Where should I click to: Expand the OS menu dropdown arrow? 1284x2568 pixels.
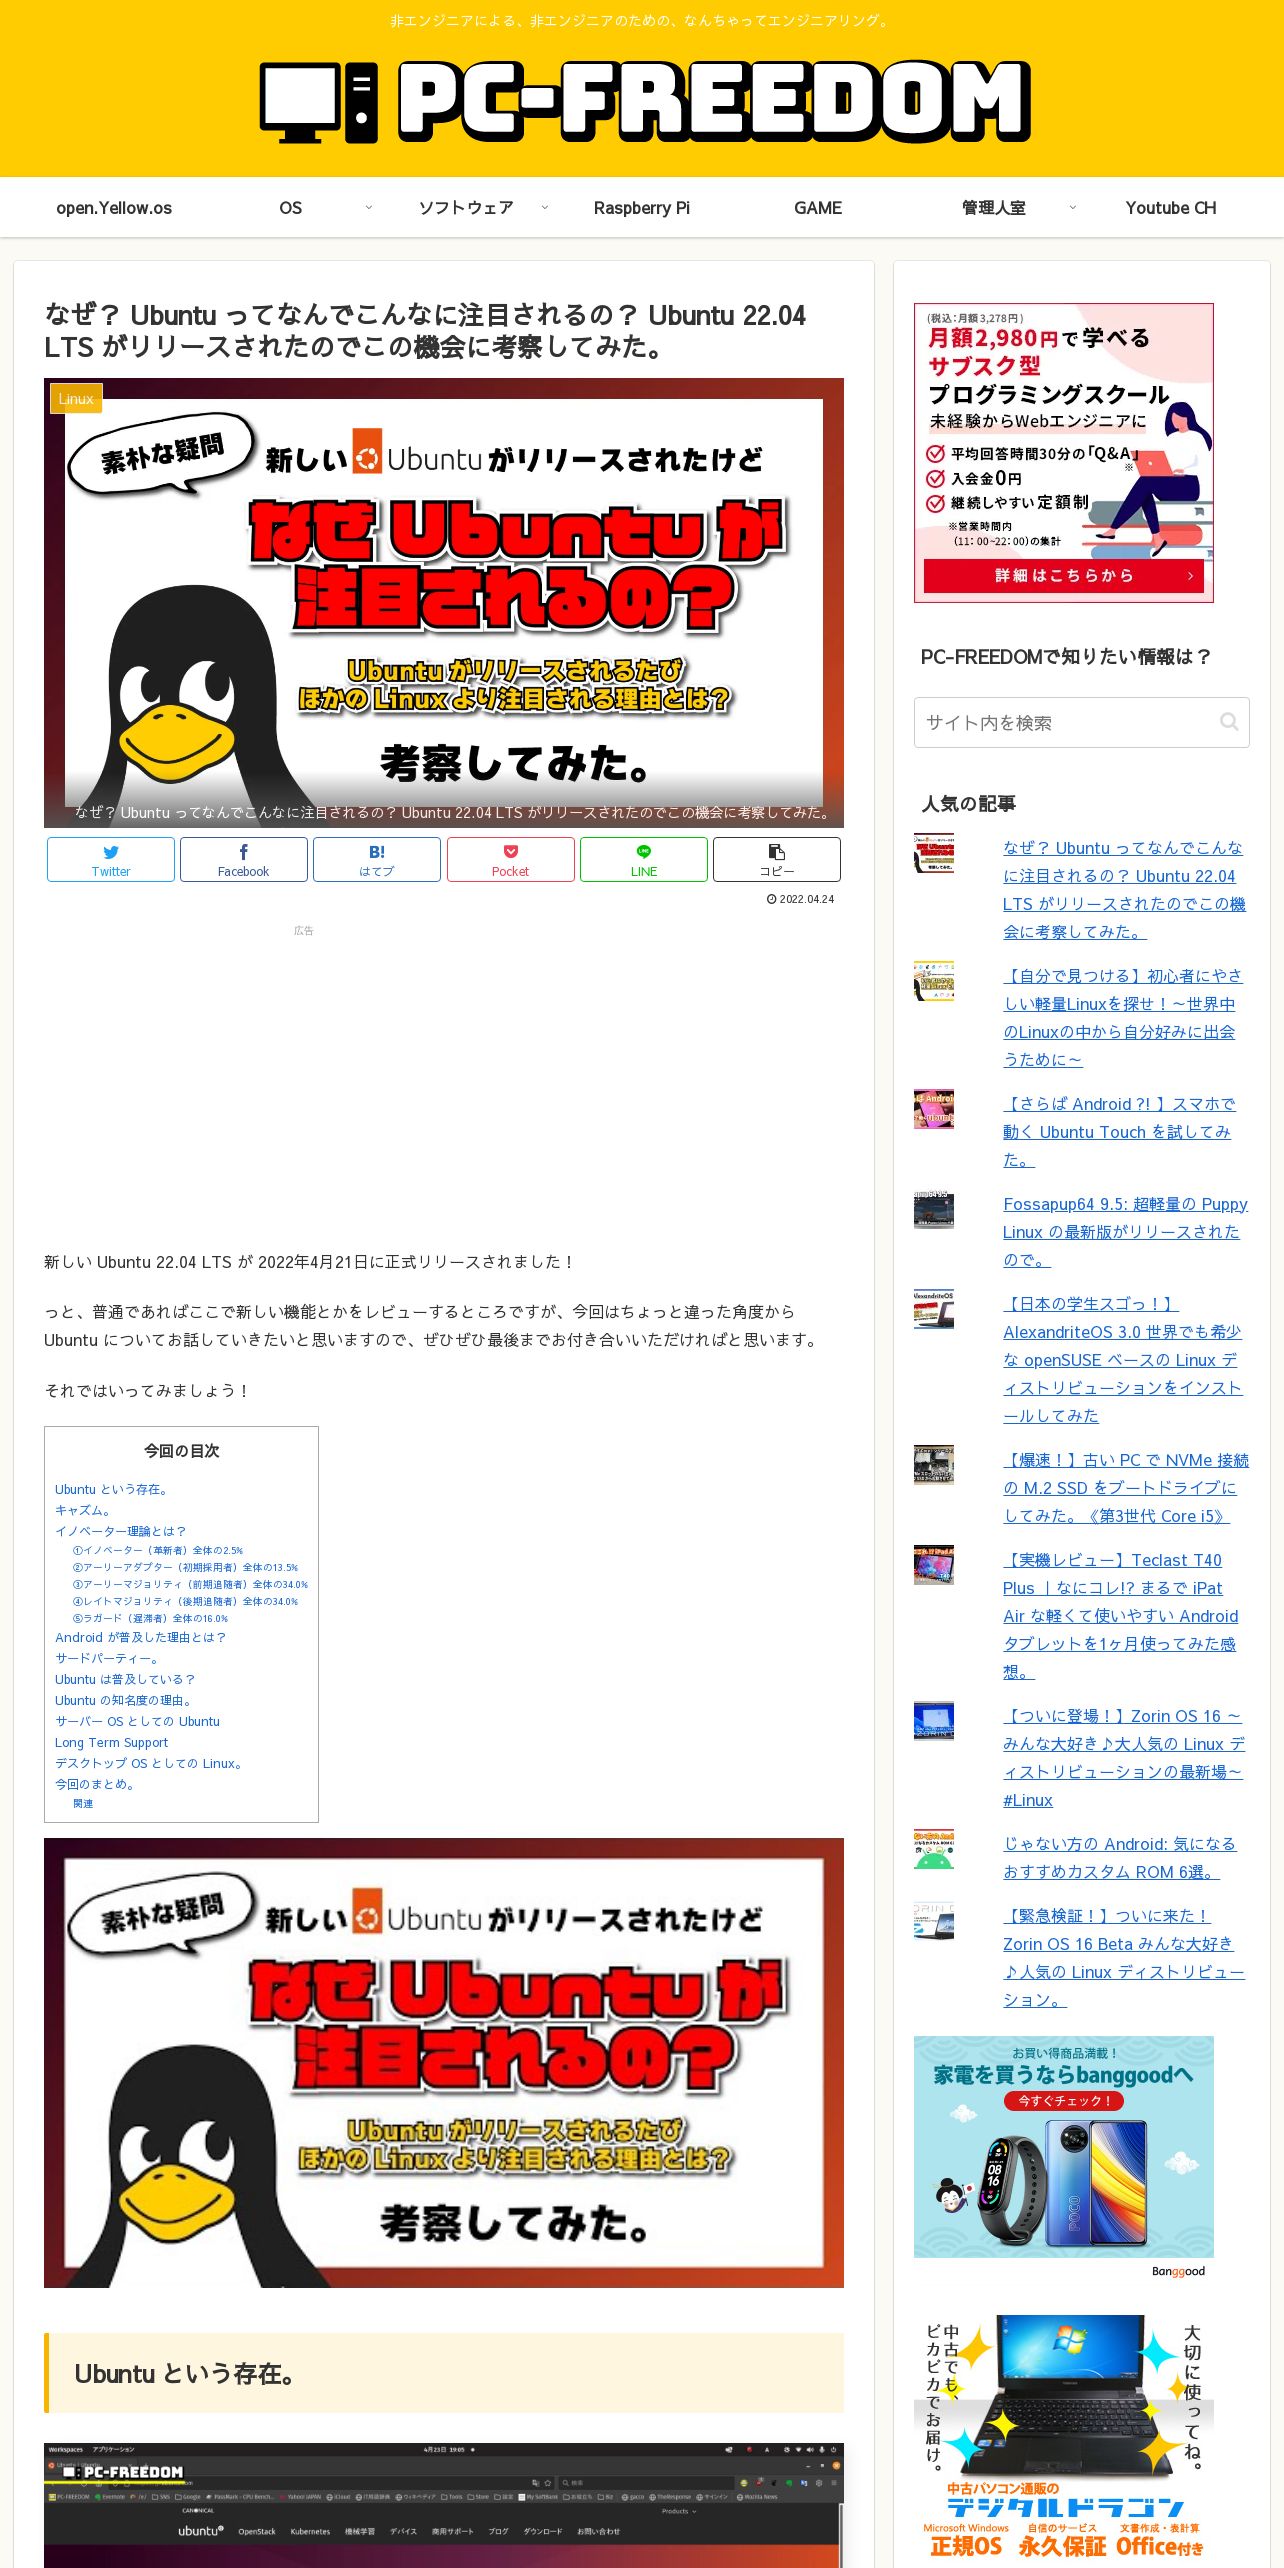coord(368,208)
